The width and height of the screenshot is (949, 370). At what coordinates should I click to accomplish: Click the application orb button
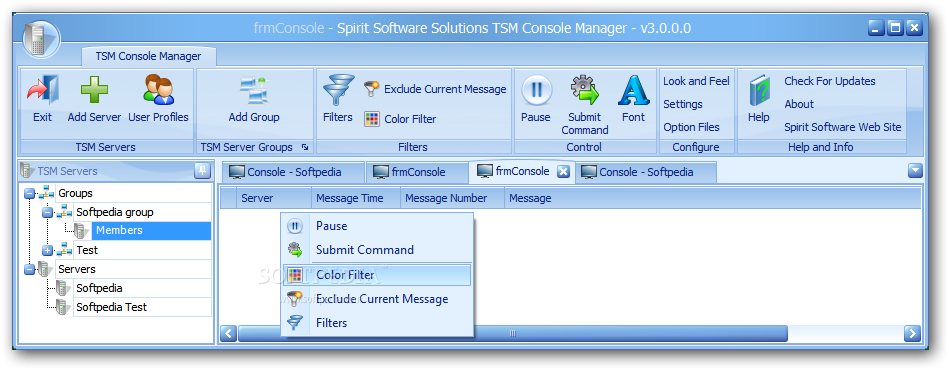coord(41,39)
